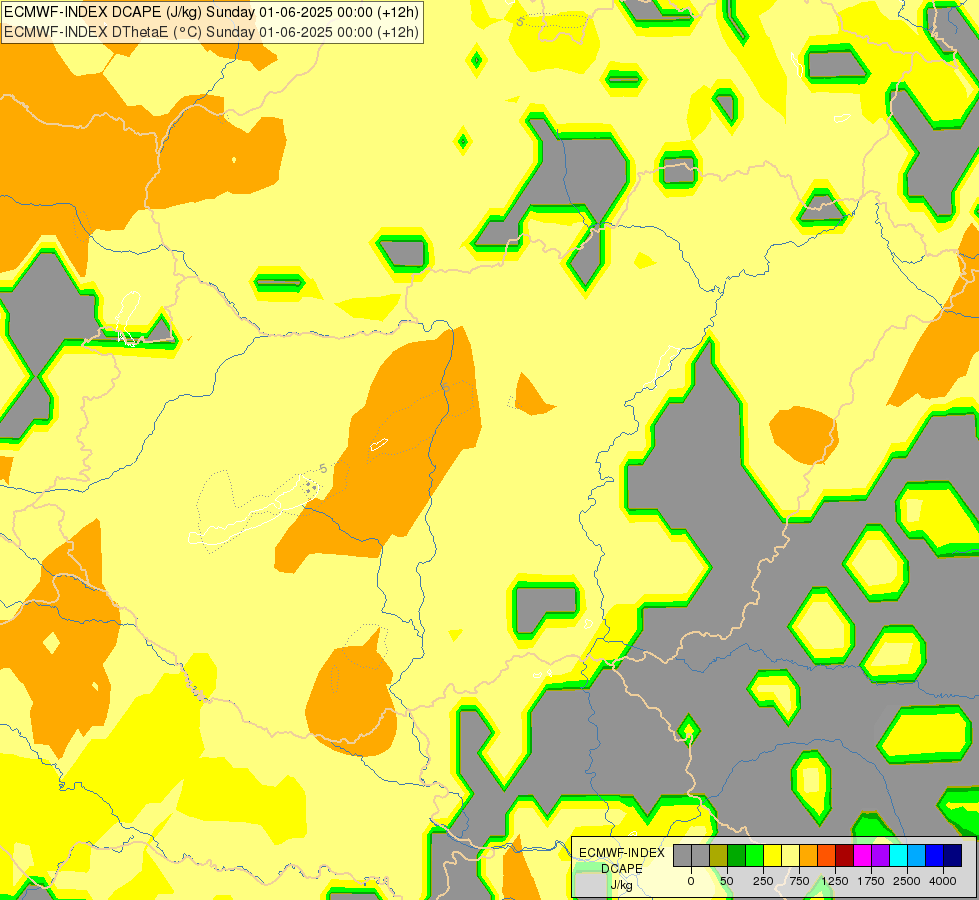Click the dark red legend swatch

click(844, 855)
